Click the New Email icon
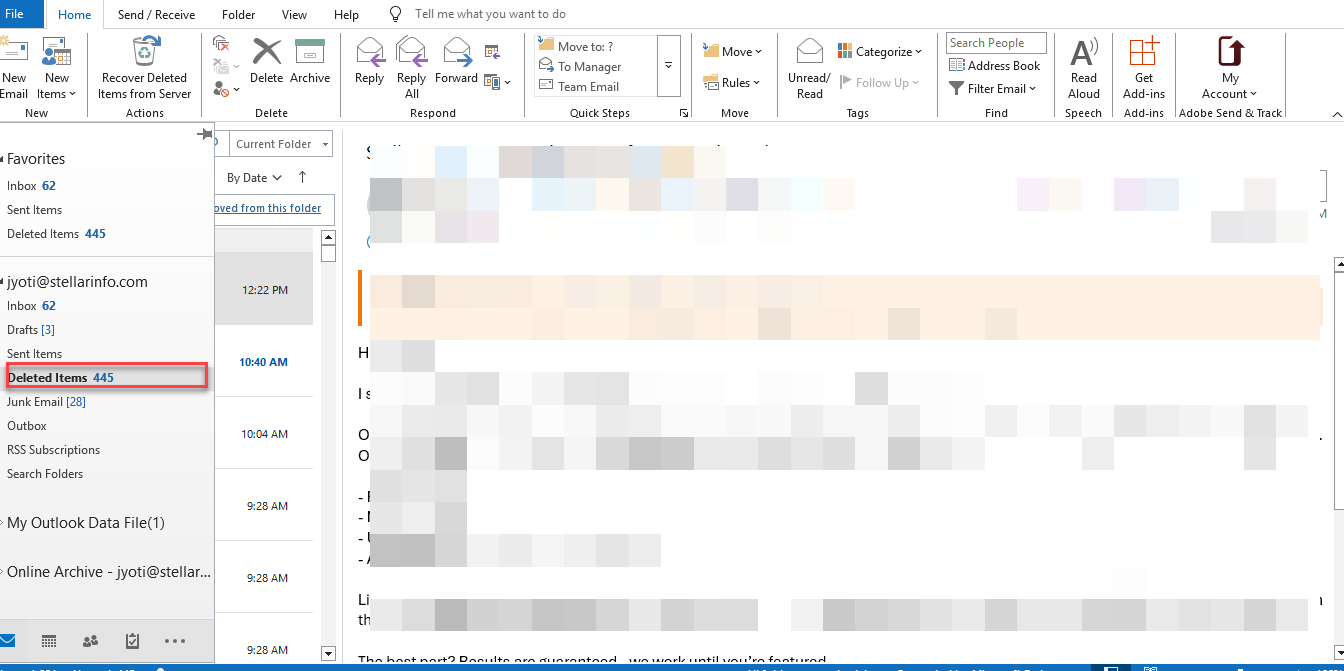This screenshot has width=1344, height=671. [12, 52]
